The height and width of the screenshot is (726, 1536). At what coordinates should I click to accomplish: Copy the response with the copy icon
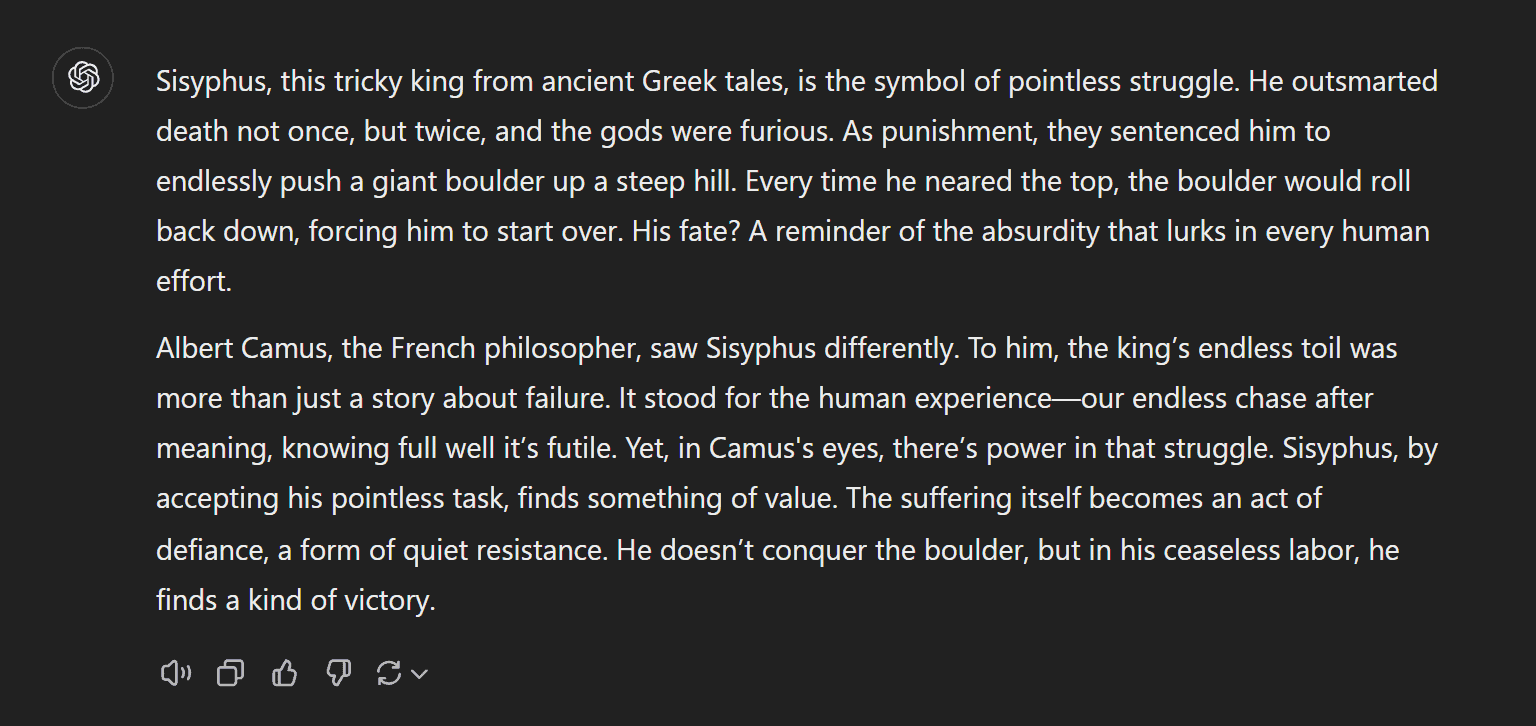[230, 673]
